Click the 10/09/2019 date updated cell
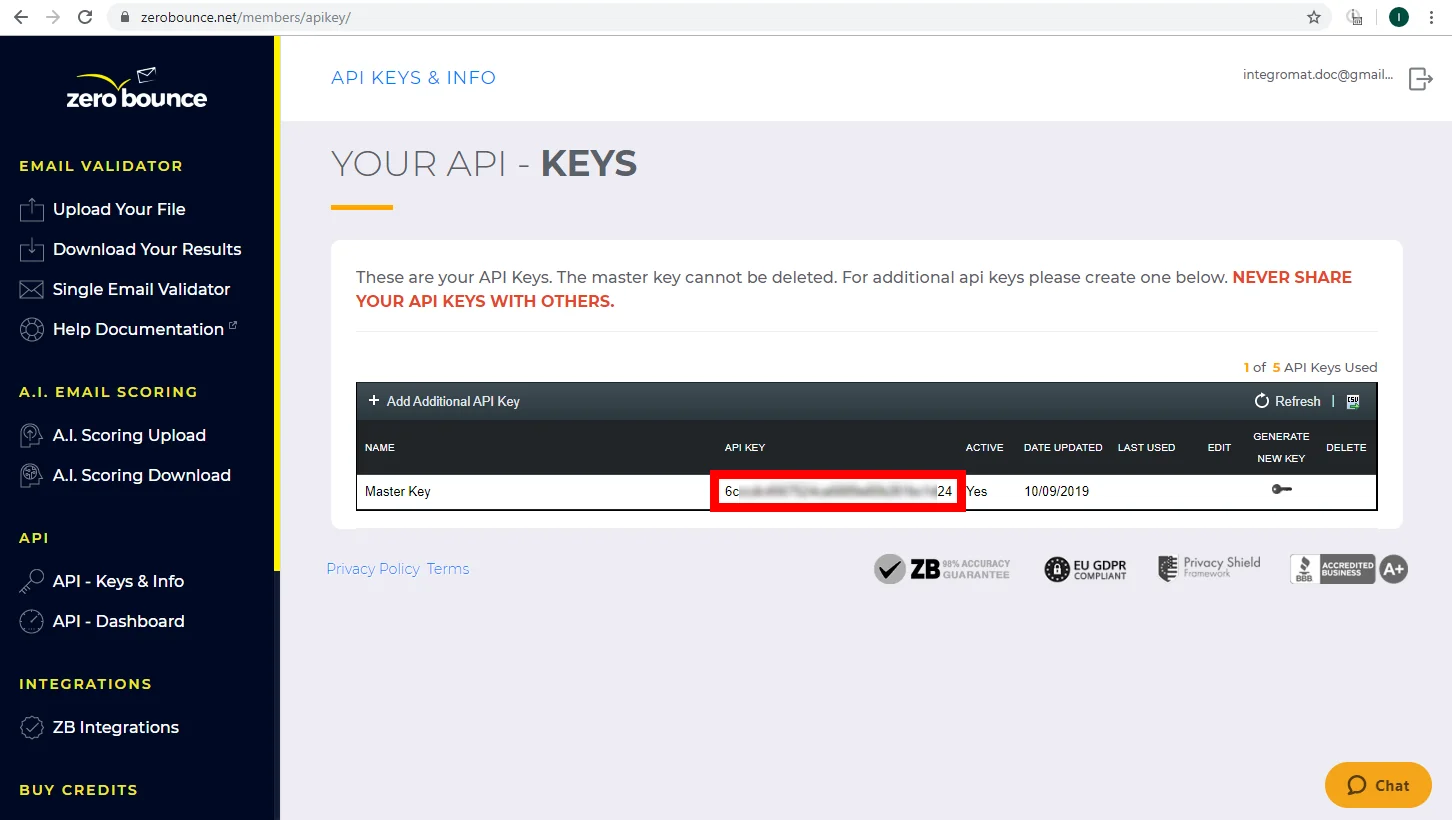Image resolution: width=1452 pixels, height=820 pixels. tap(1057, 492)
